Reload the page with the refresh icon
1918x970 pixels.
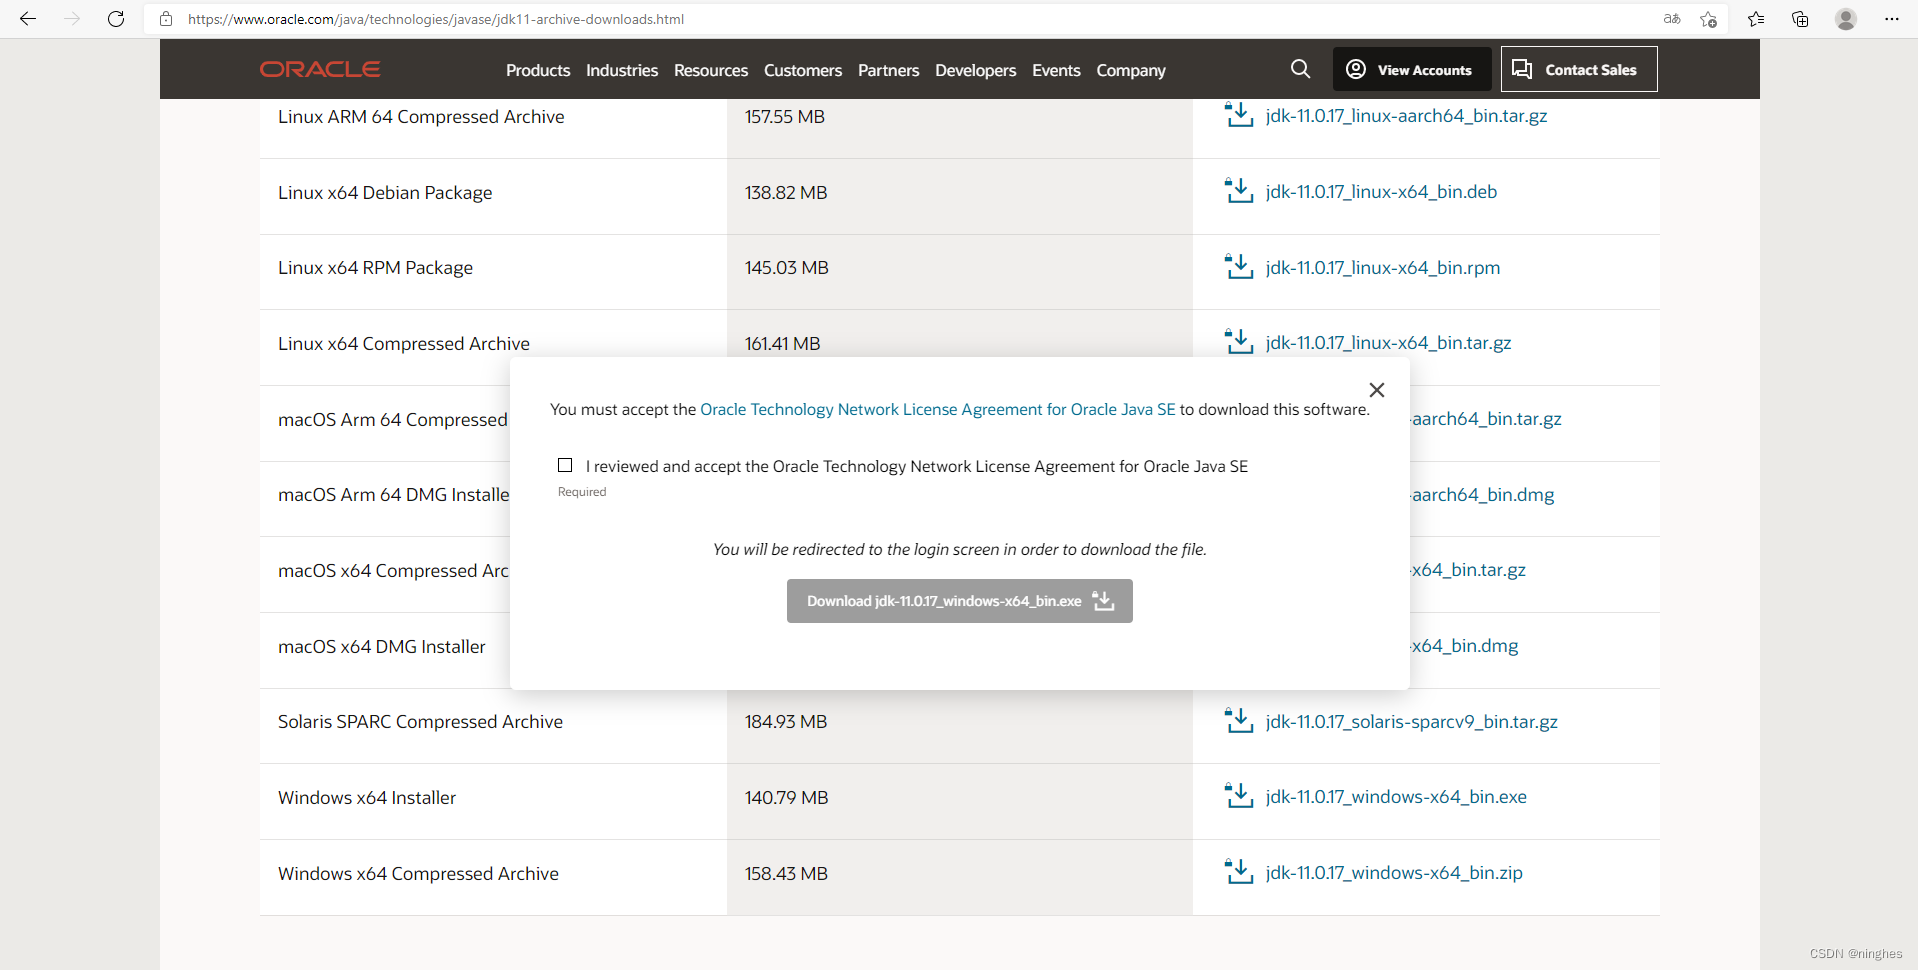point(116,19)
